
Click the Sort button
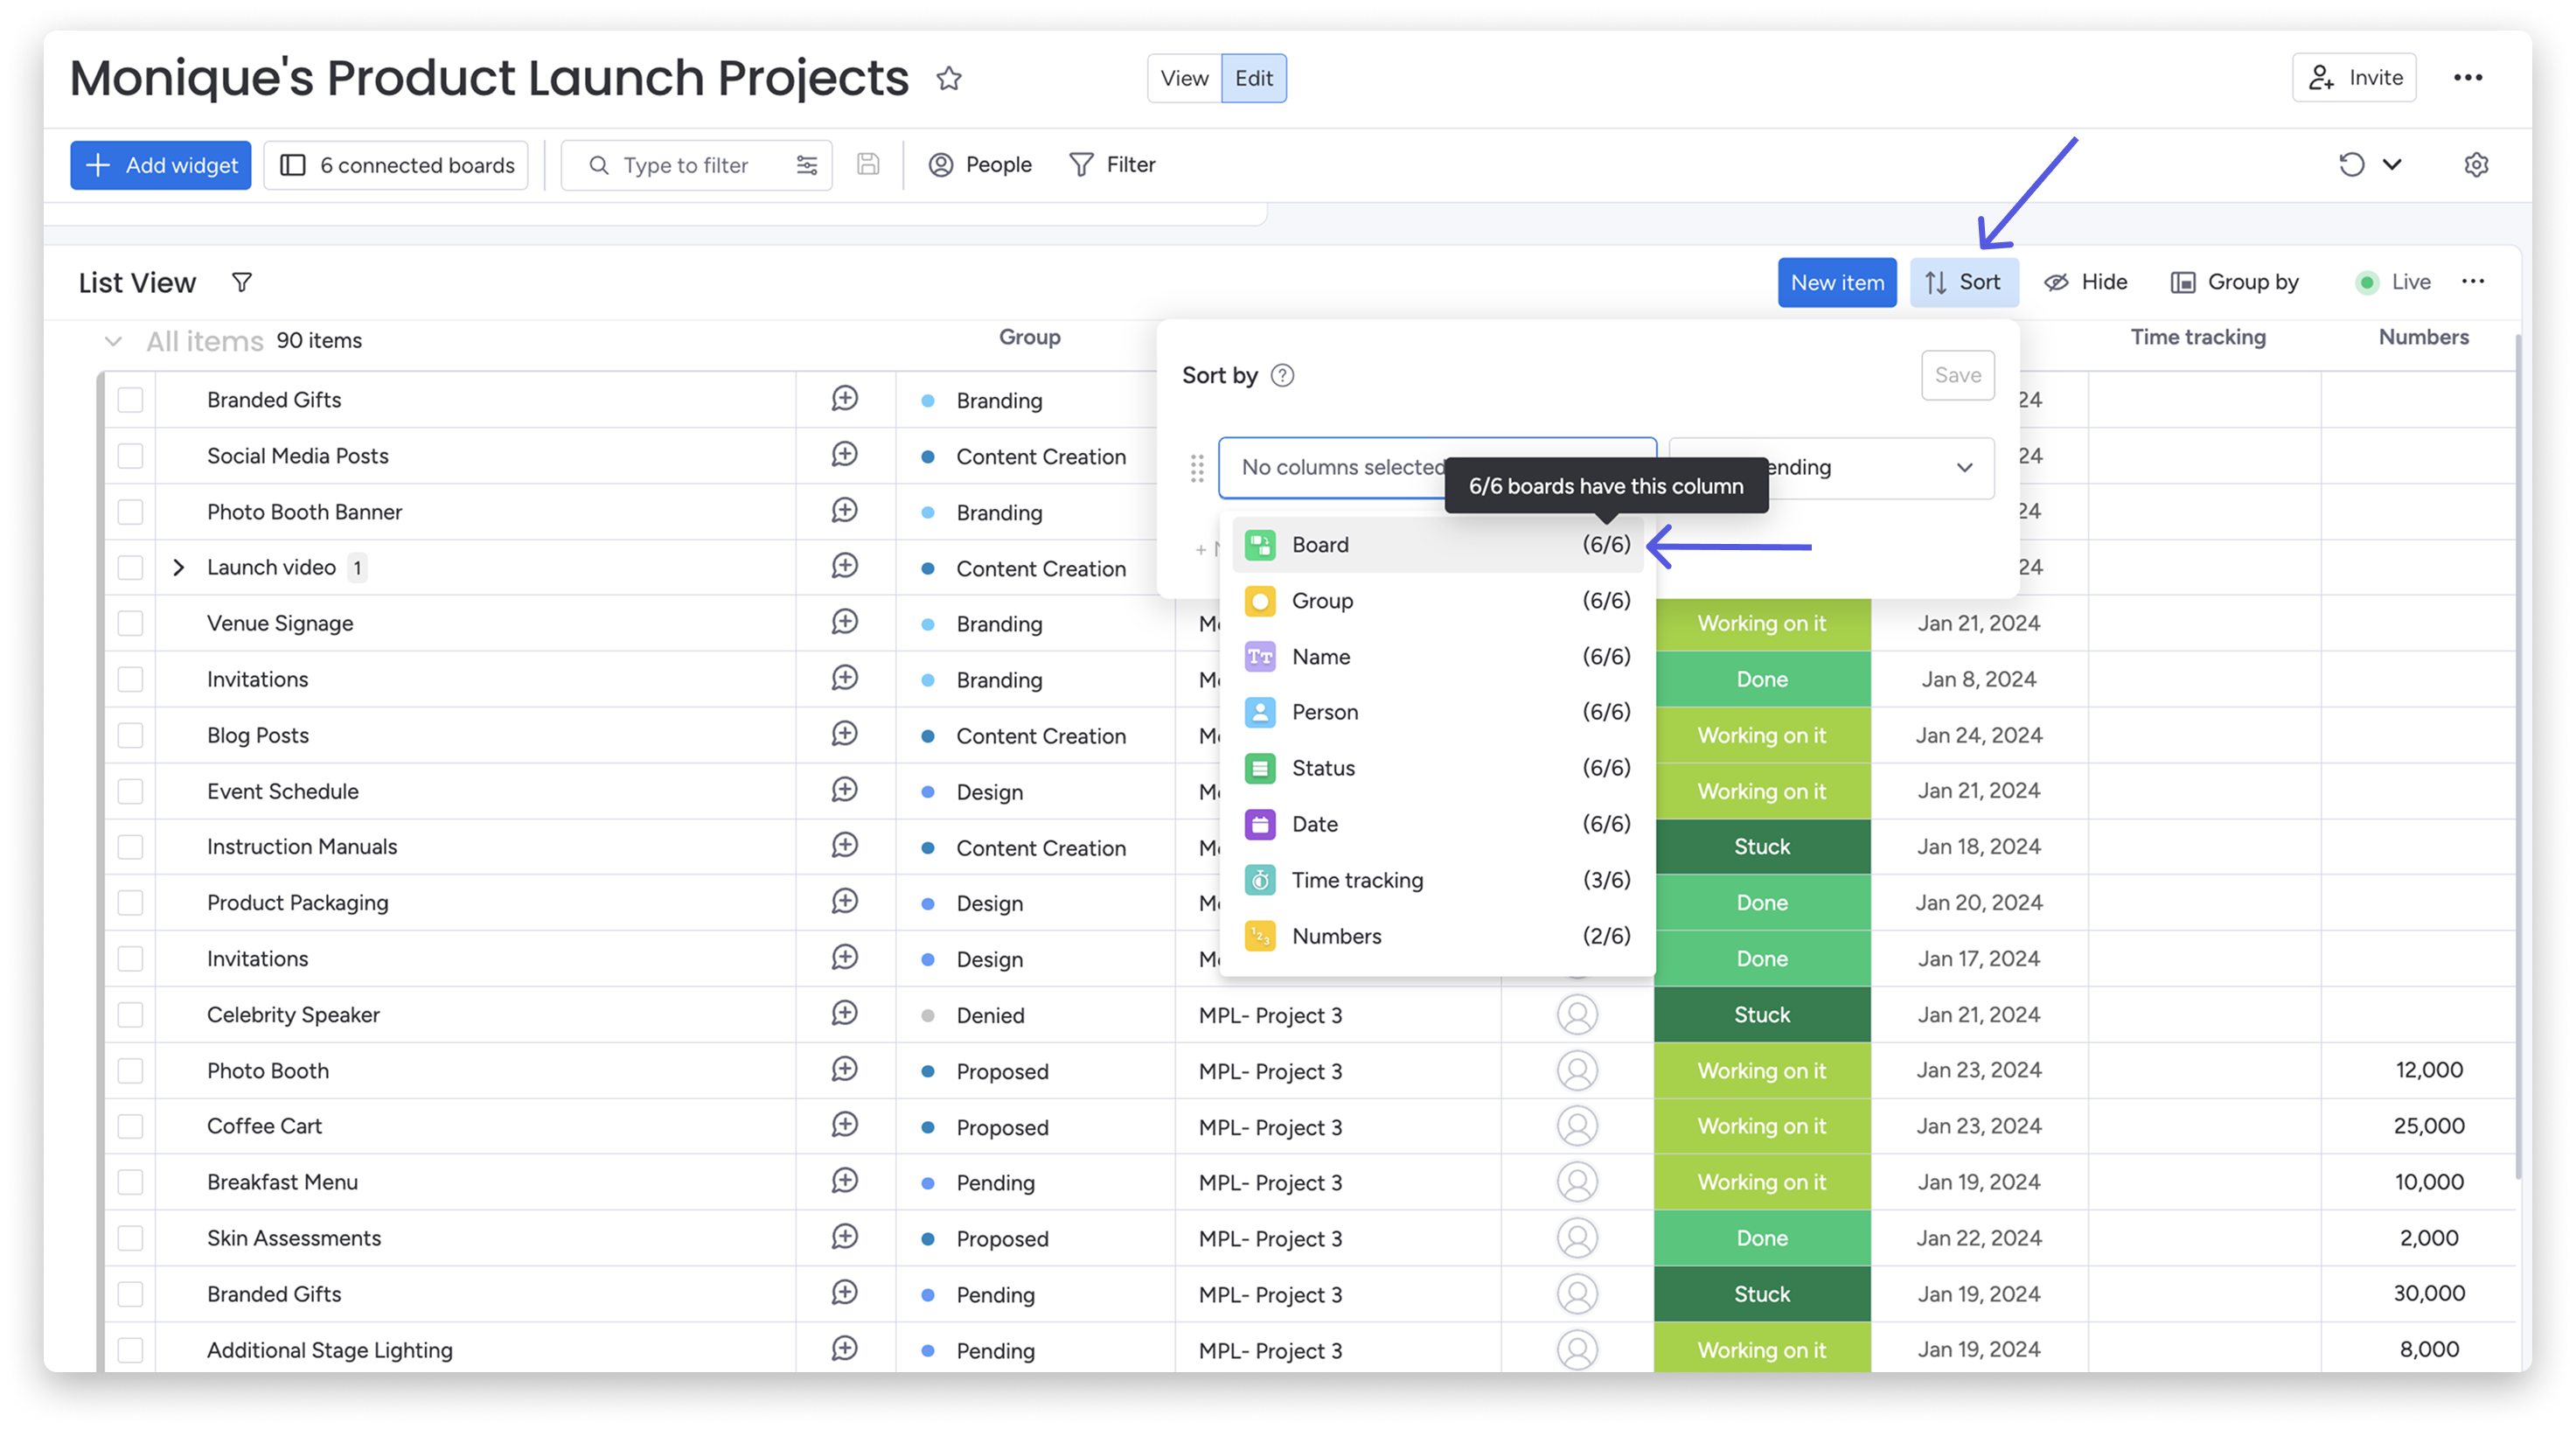(1963, 283)
